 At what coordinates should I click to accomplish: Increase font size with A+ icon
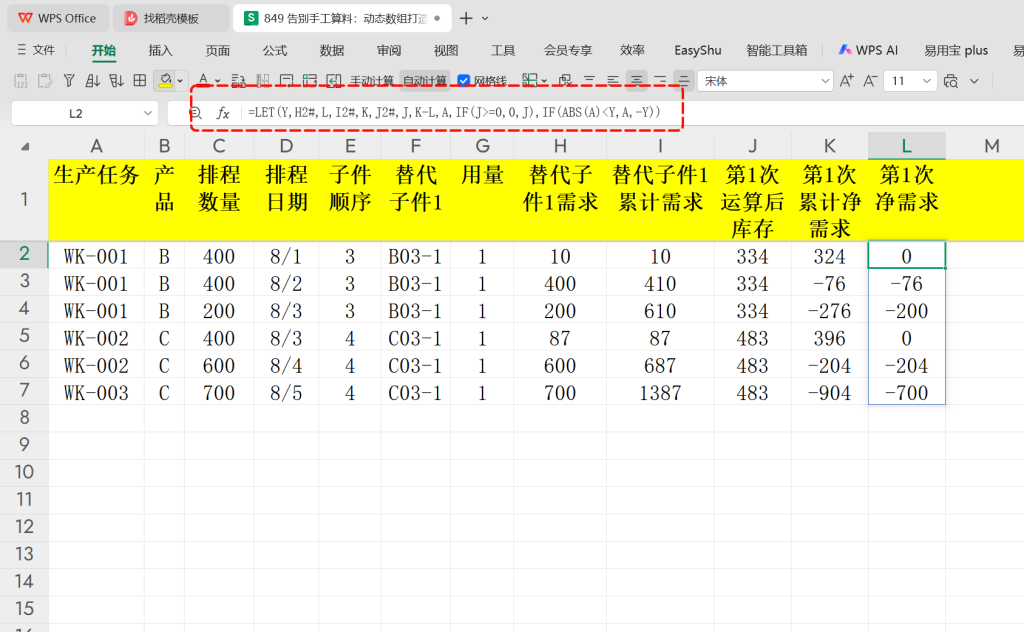coord(846,81)
